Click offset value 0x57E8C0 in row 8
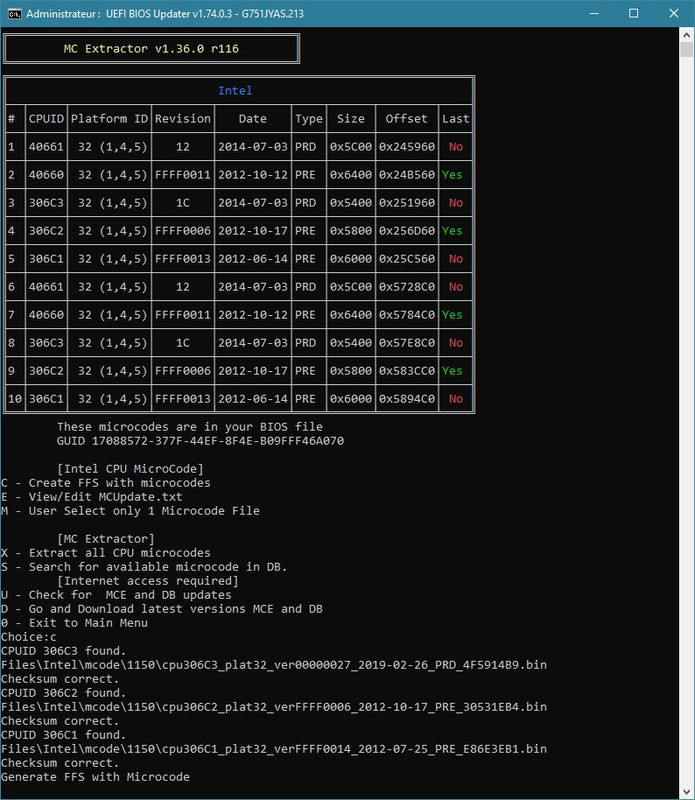 (407, 343)
